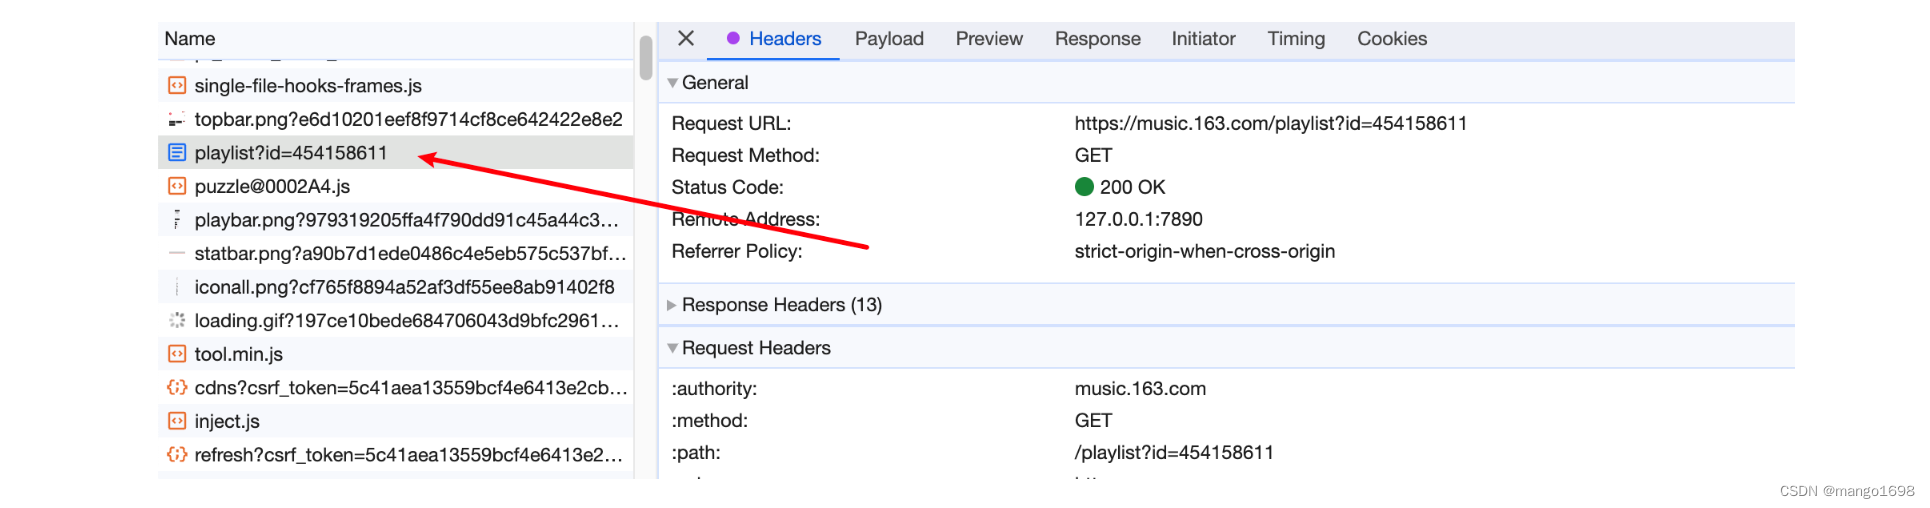
Task: Open the Preview tab
Action: (989, 39)
